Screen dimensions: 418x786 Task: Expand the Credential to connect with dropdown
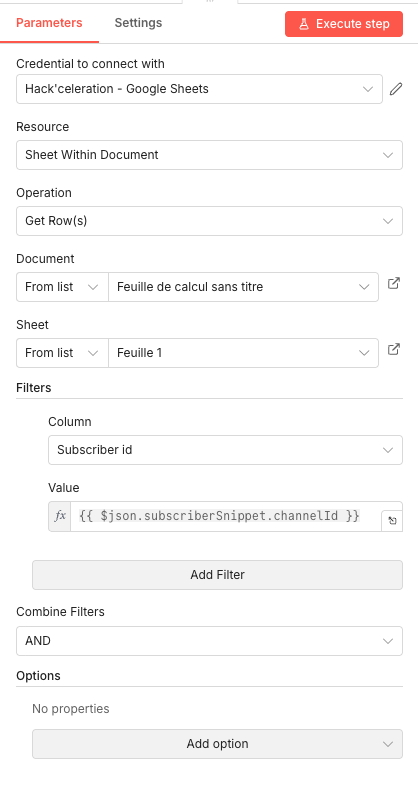[x=199, y=89]
